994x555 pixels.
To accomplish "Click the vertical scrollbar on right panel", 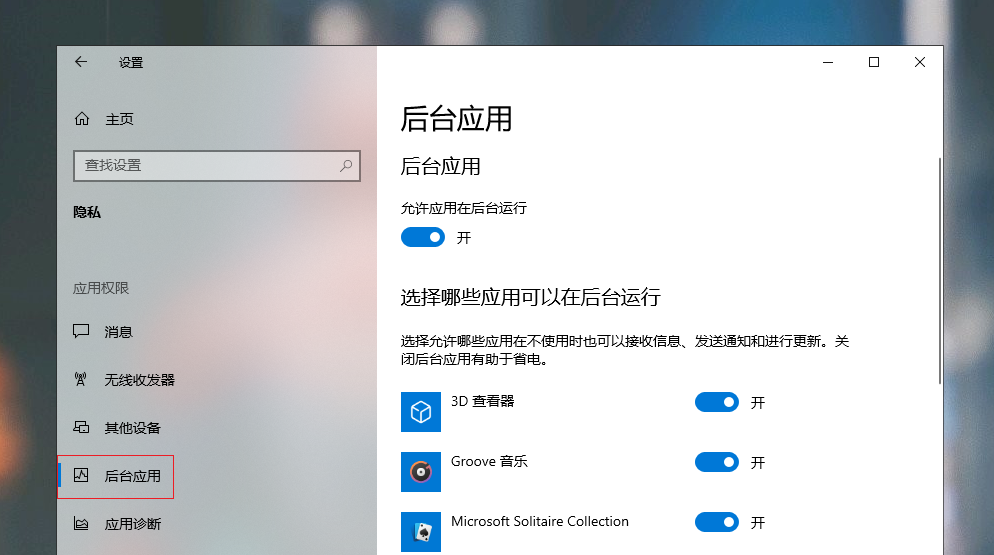I will tap(940, 271).
